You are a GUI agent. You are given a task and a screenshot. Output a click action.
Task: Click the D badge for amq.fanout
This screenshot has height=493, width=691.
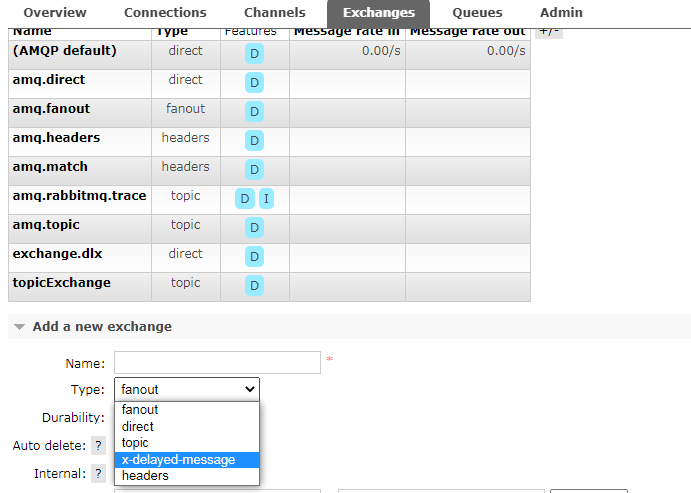point(254,111)
